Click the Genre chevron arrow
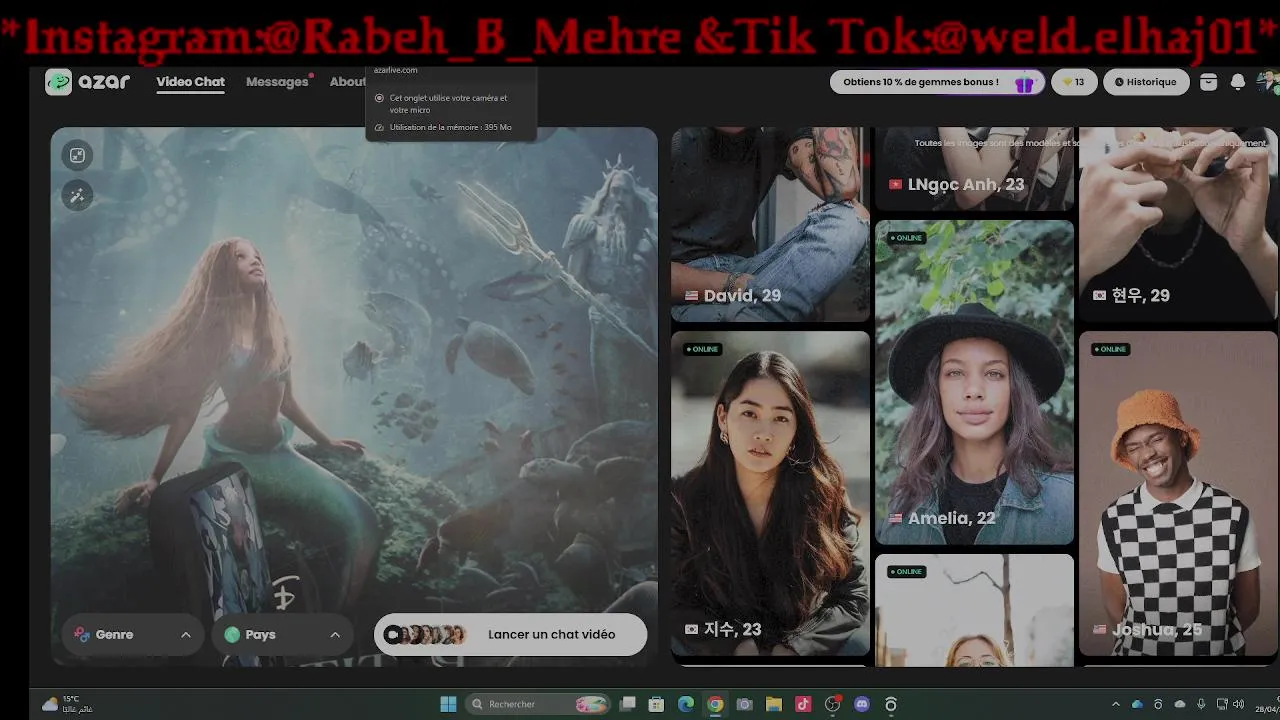Viewport: 1280px width, 720px height. pyautogui.click(x=186, y=635)
